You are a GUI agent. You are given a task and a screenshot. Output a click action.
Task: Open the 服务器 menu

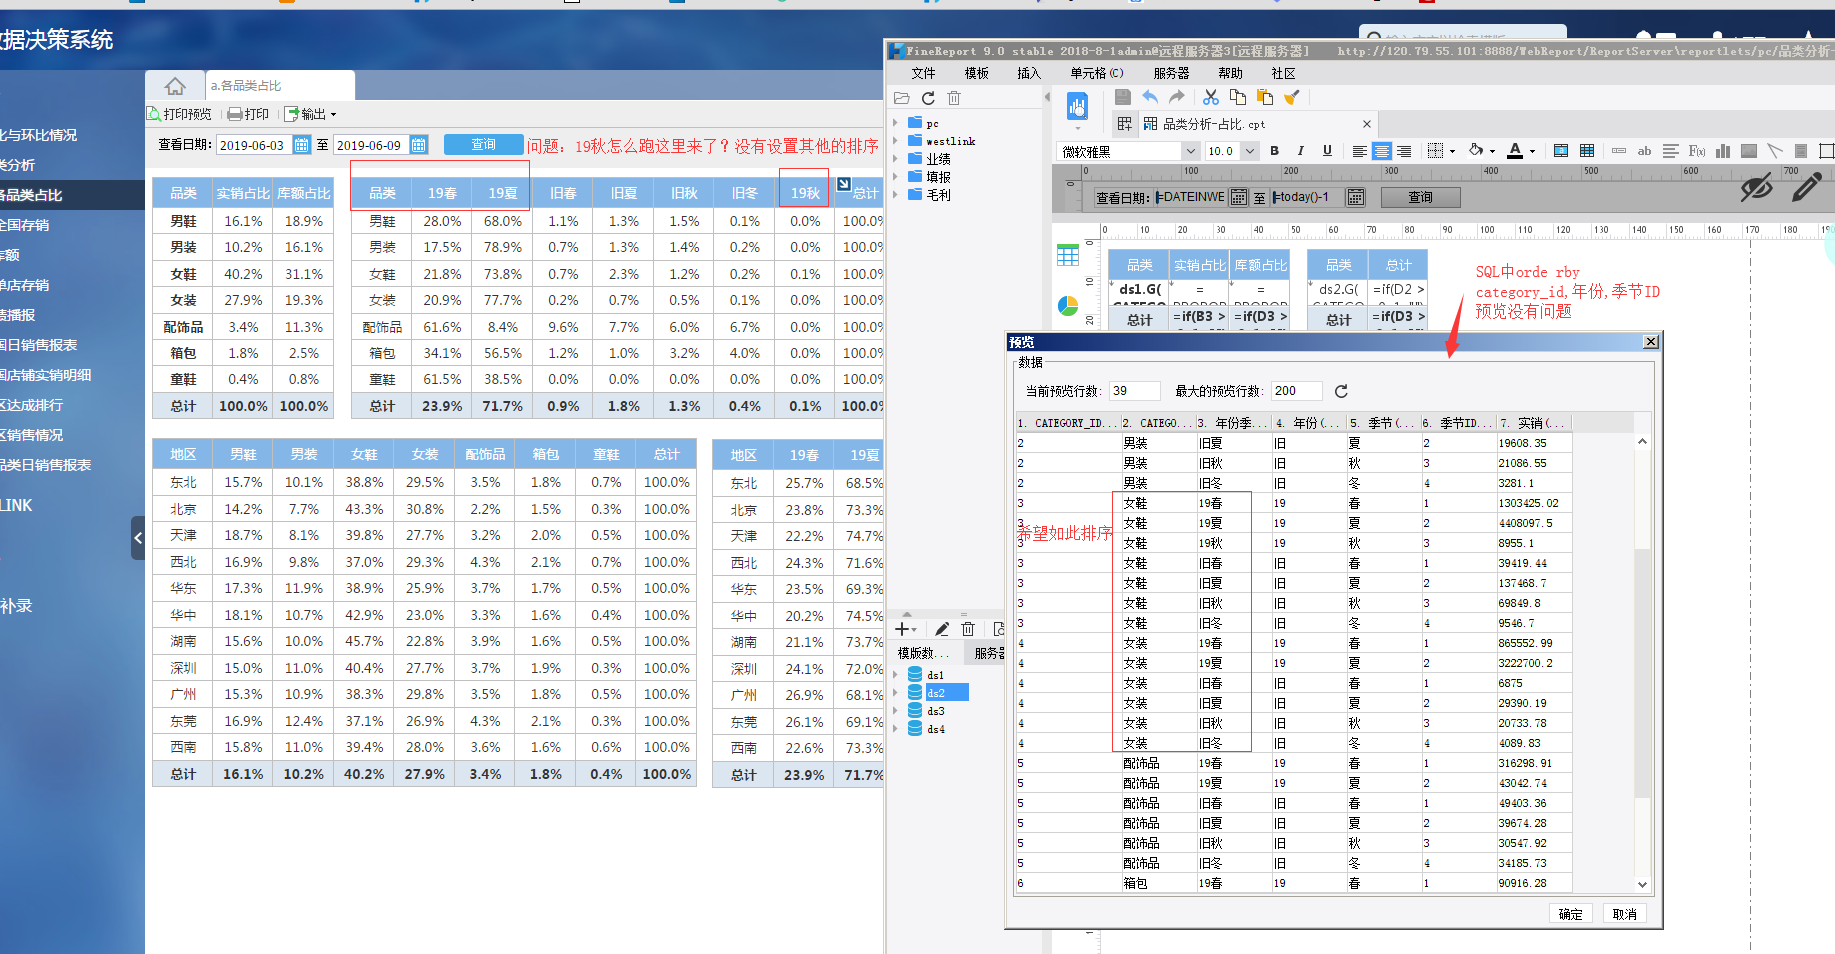(x=1171, y=73)
